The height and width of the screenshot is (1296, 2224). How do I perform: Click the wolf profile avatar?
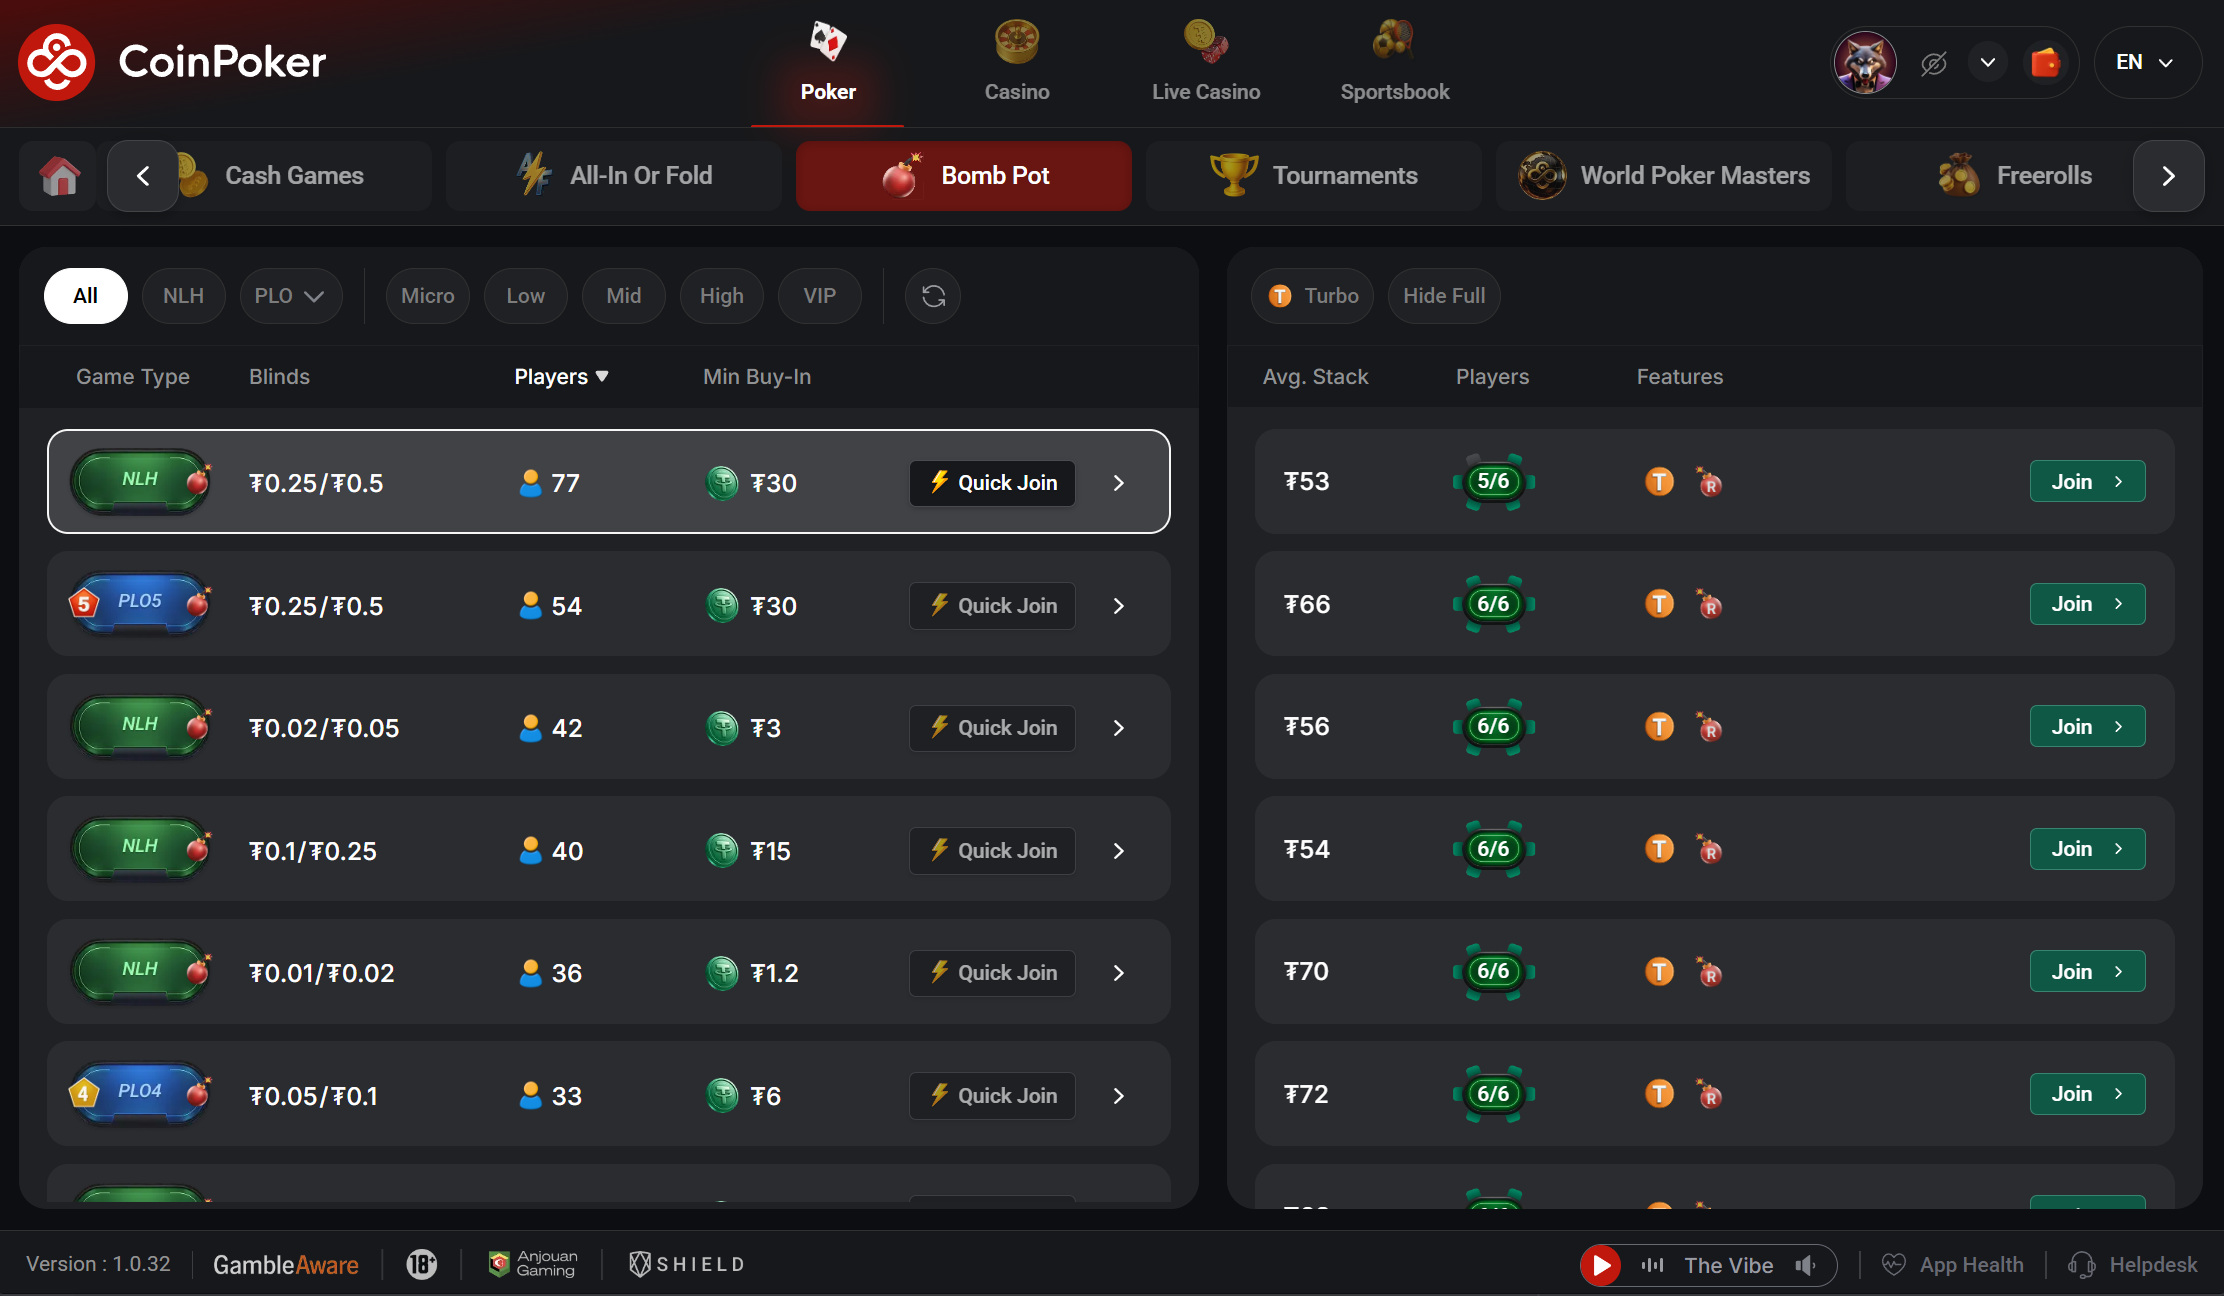point(1865,63)
